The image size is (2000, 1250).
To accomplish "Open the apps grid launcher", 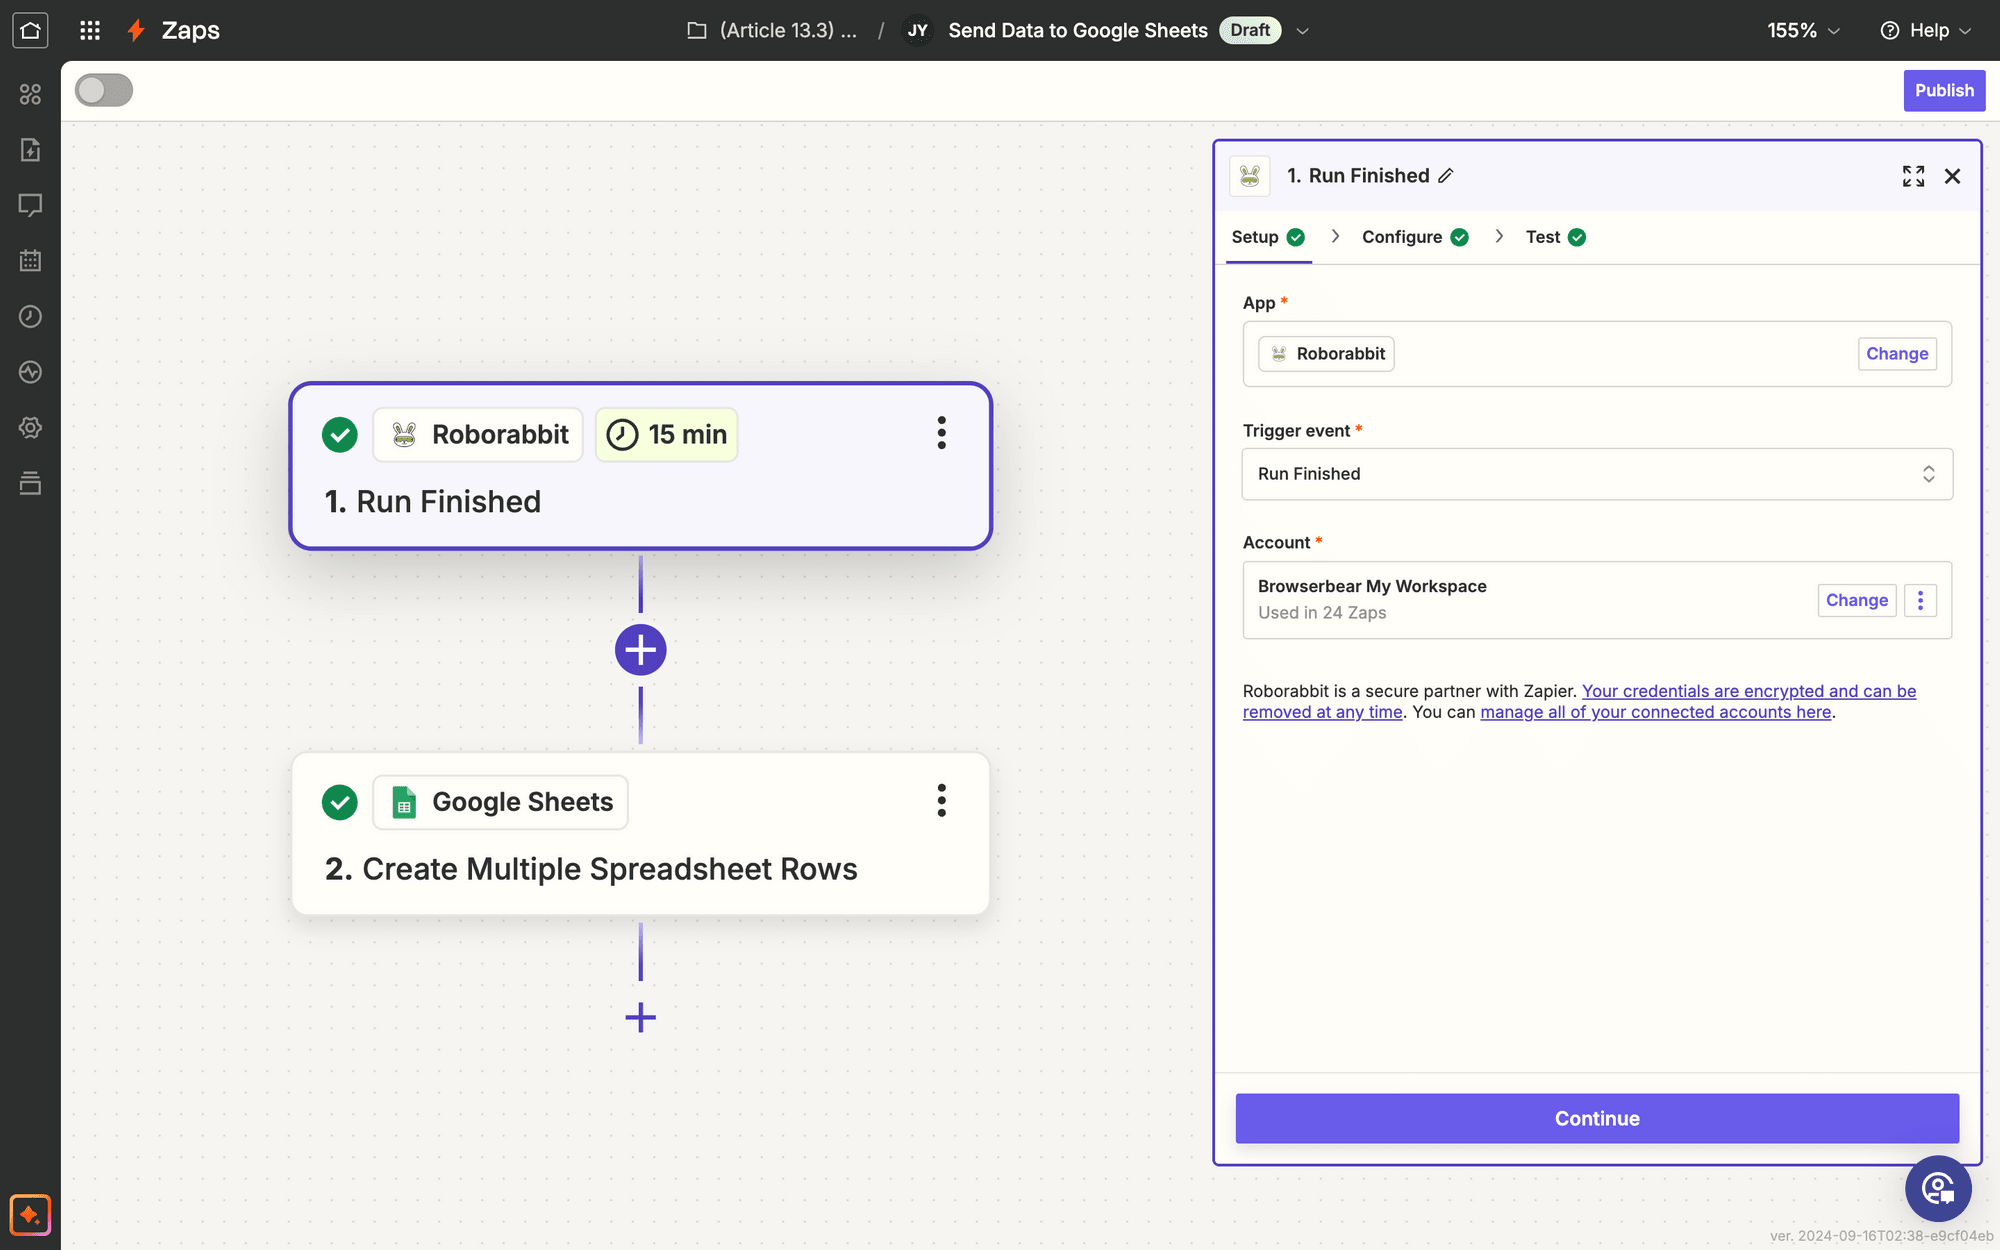I will point(90,30).
